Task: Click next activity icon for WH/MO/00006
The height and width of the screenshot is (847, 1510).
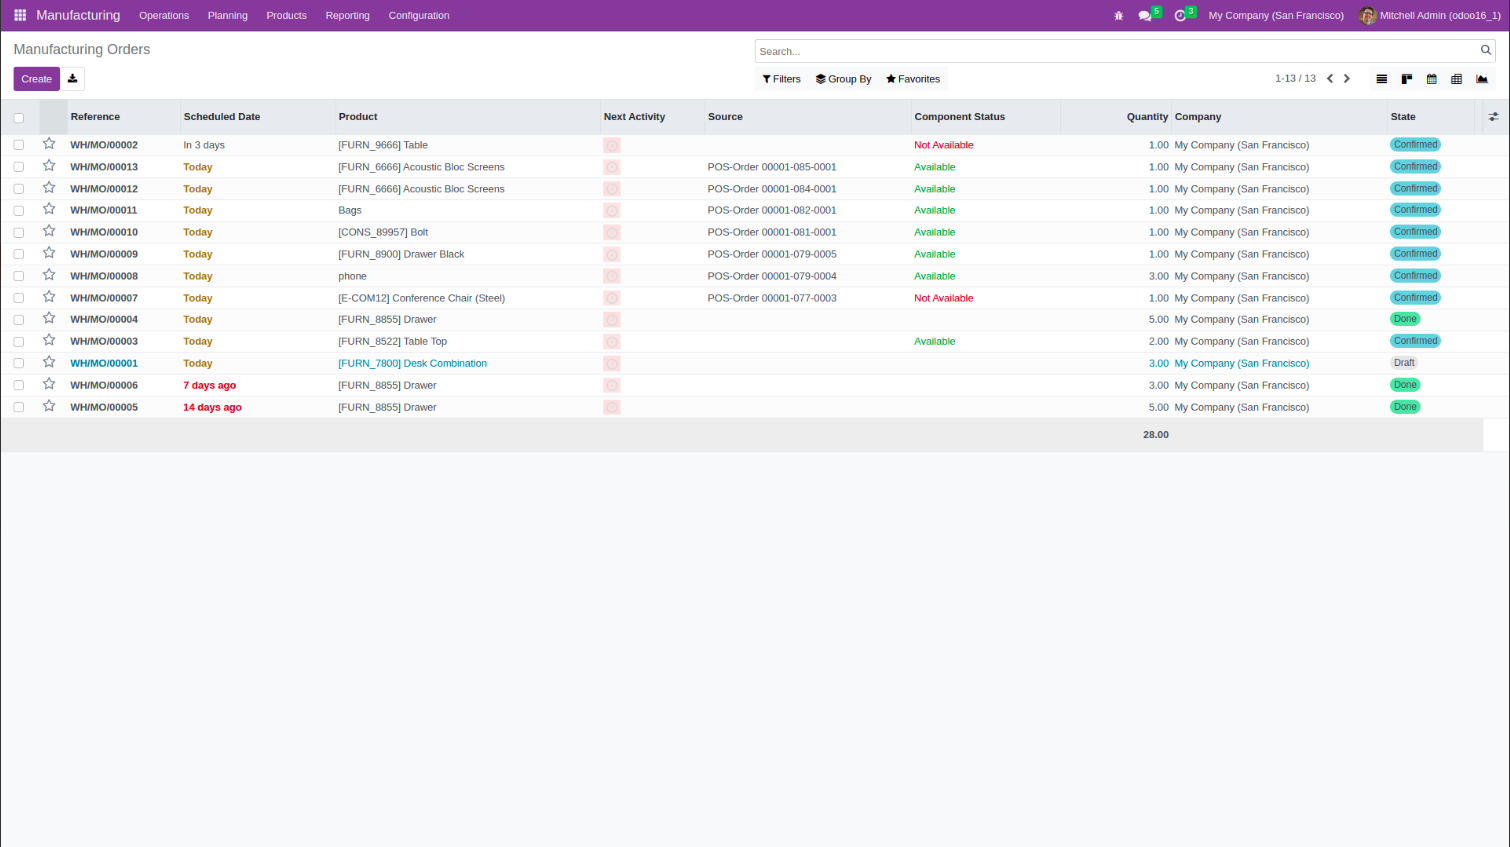Action: [612, 385]
